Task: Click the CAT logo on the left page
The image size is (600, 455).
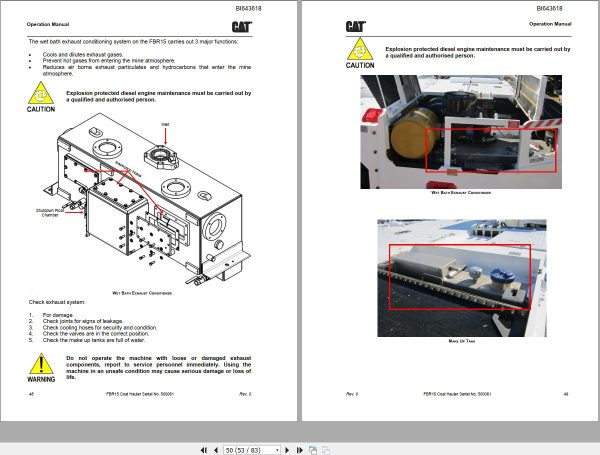Action: (x=242, y=27)
